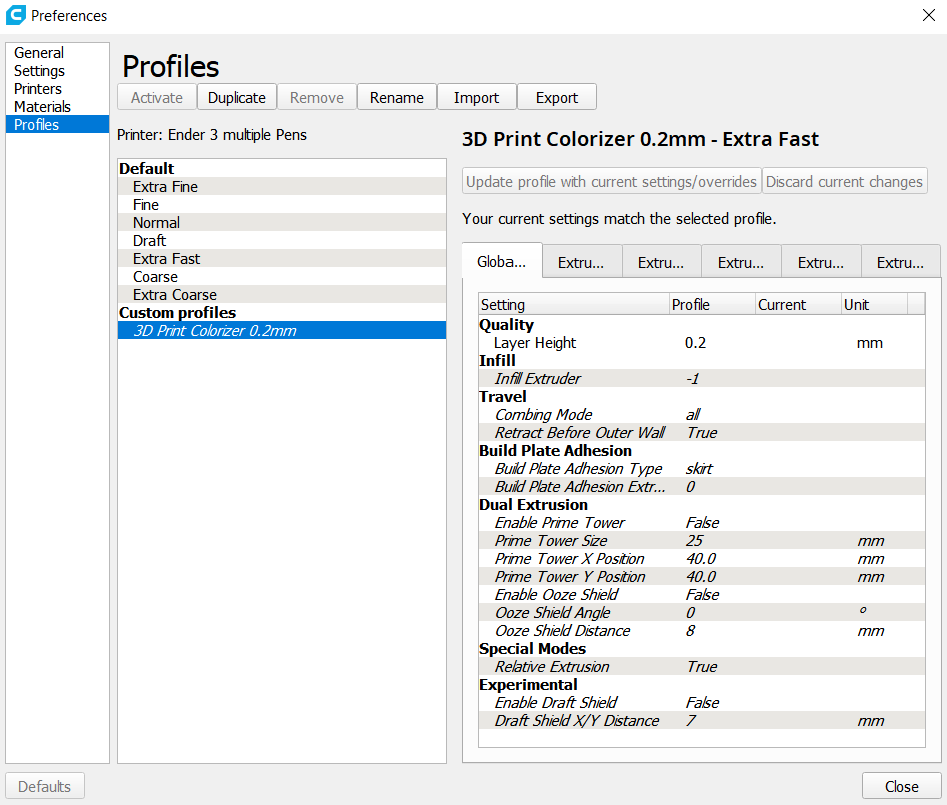Go to the Settings preferences page
This screenshot has height=805, width=947.
(40, 71)
